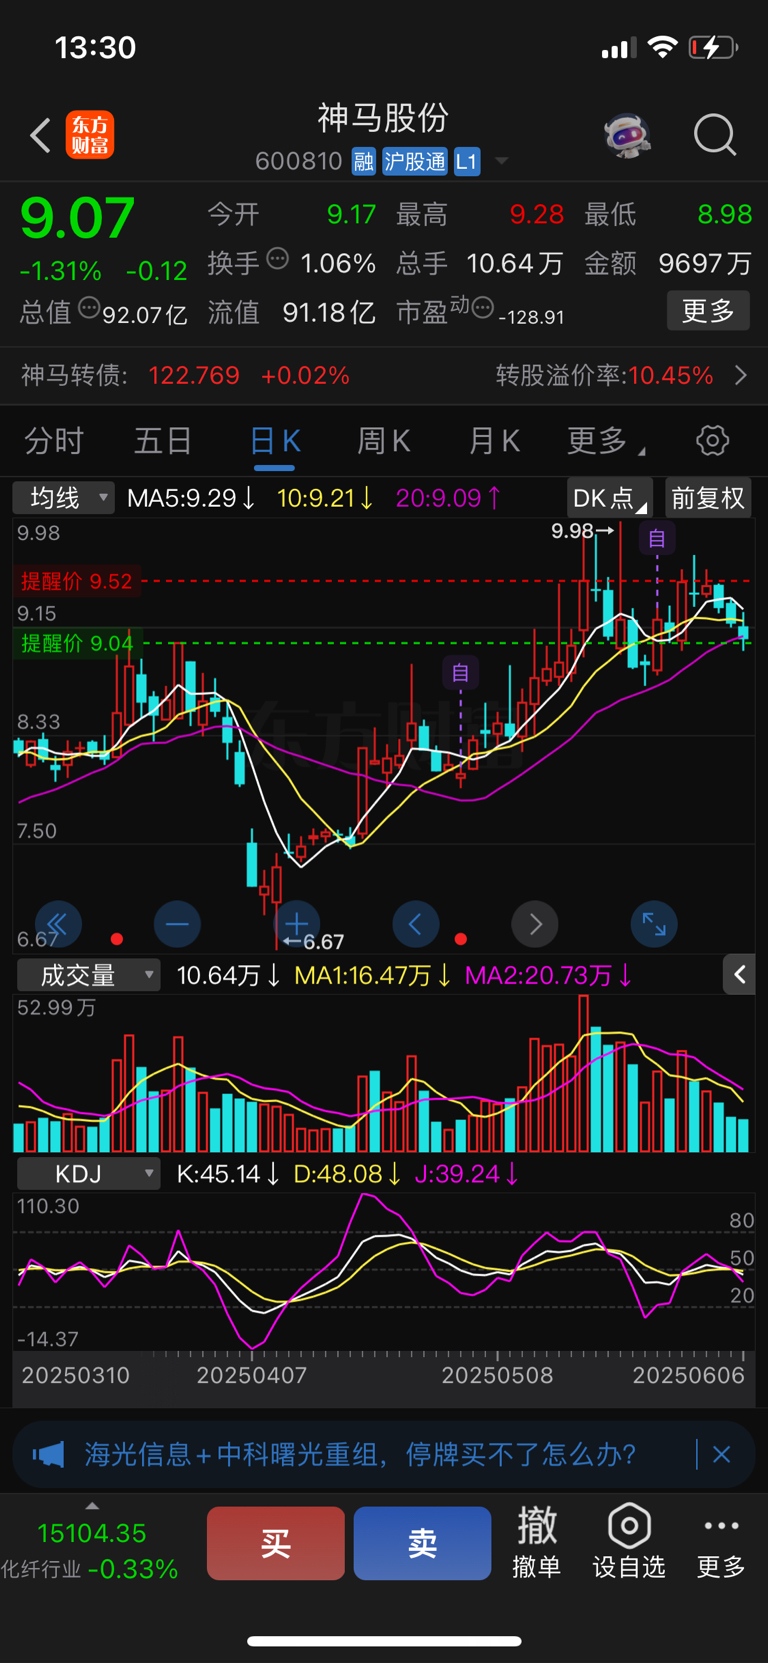Tap MA1:16.47万 volume readout

point(373,975)
